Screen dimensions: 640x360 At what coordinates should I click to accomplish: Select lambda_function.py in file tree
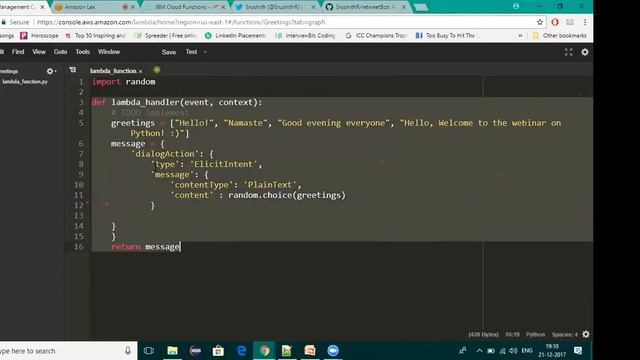coord(25,82)
